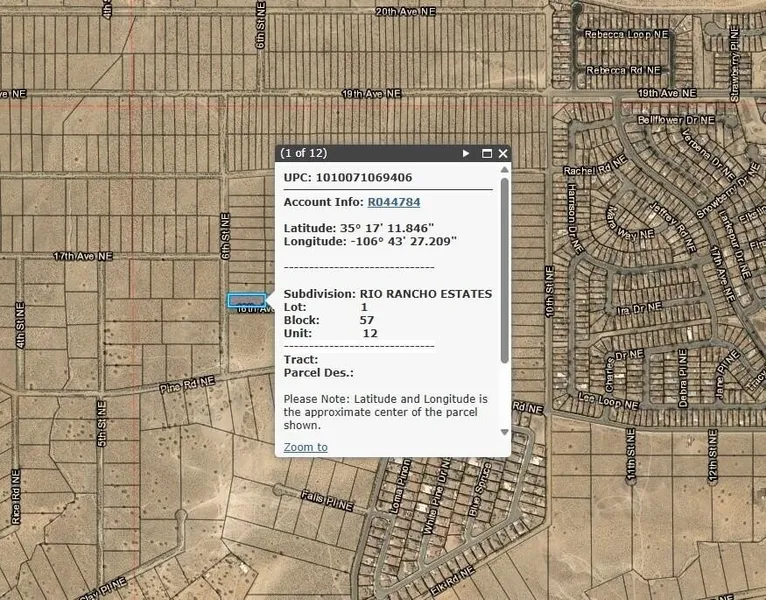Click the popup title bar '(1 of 12)'

coord(303,154)
